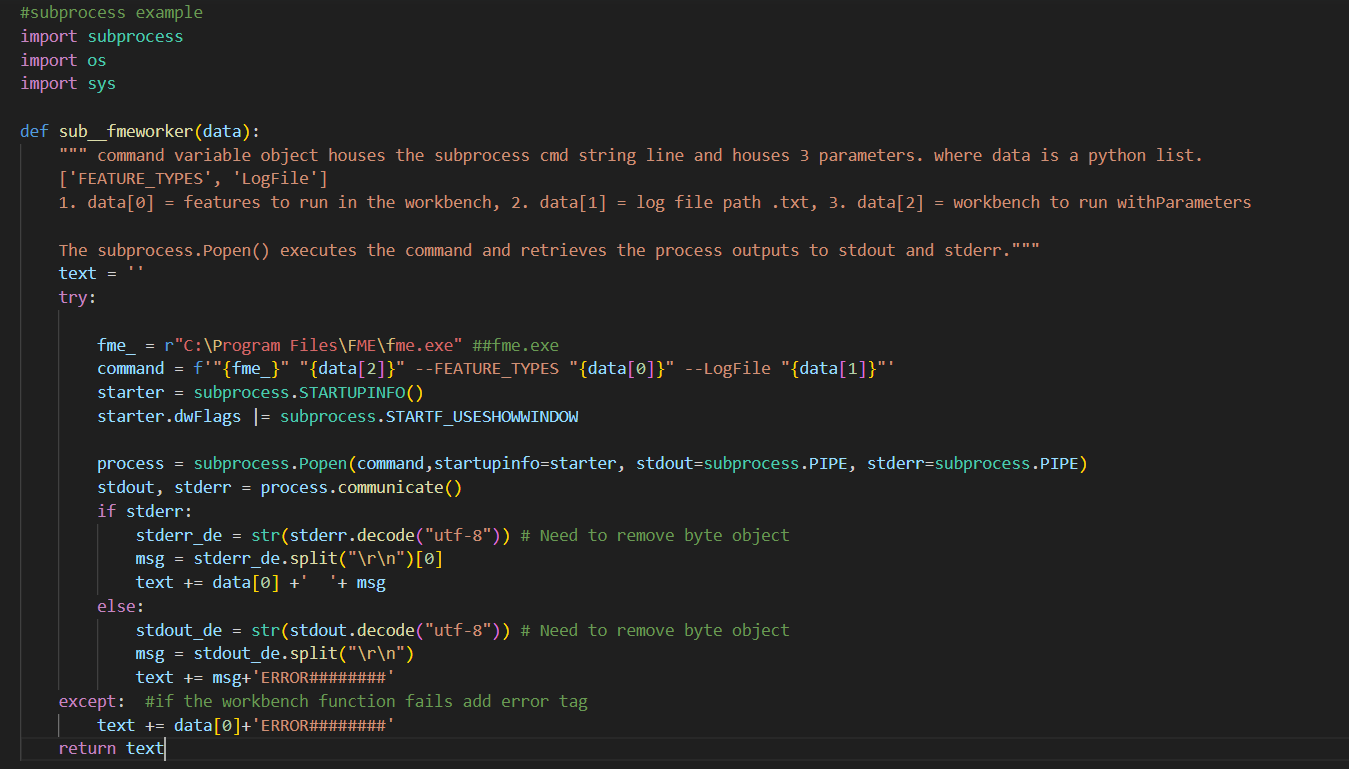This screenshot has width=1349, height=769.
Task: Click 'stdout_de = str(' assignment start
Action: tap(212, 630)
